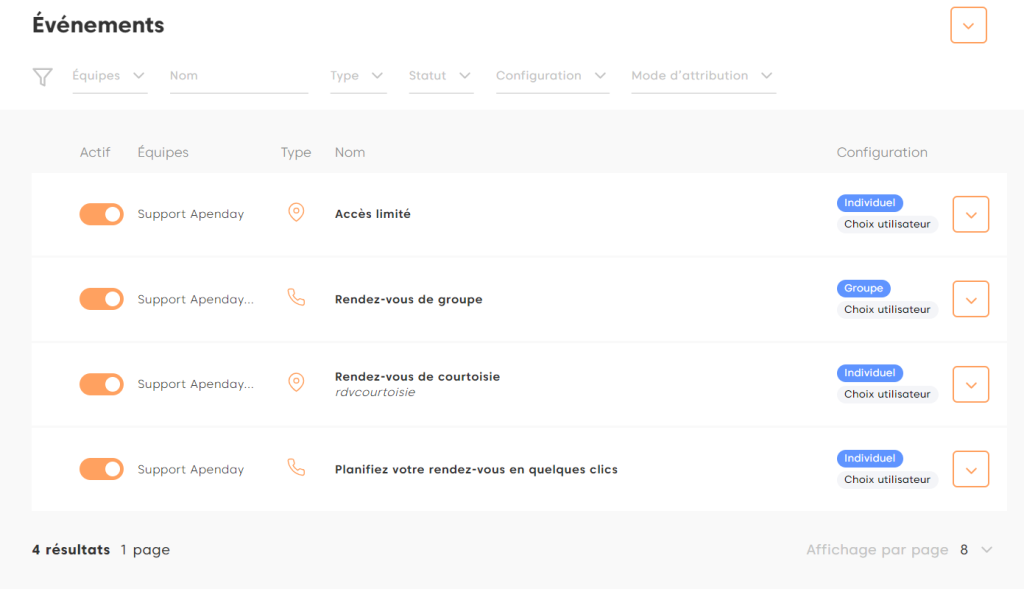Open the Événements header chevron menu
Screen dimensions: 1024x589
[x=968, y=26]
